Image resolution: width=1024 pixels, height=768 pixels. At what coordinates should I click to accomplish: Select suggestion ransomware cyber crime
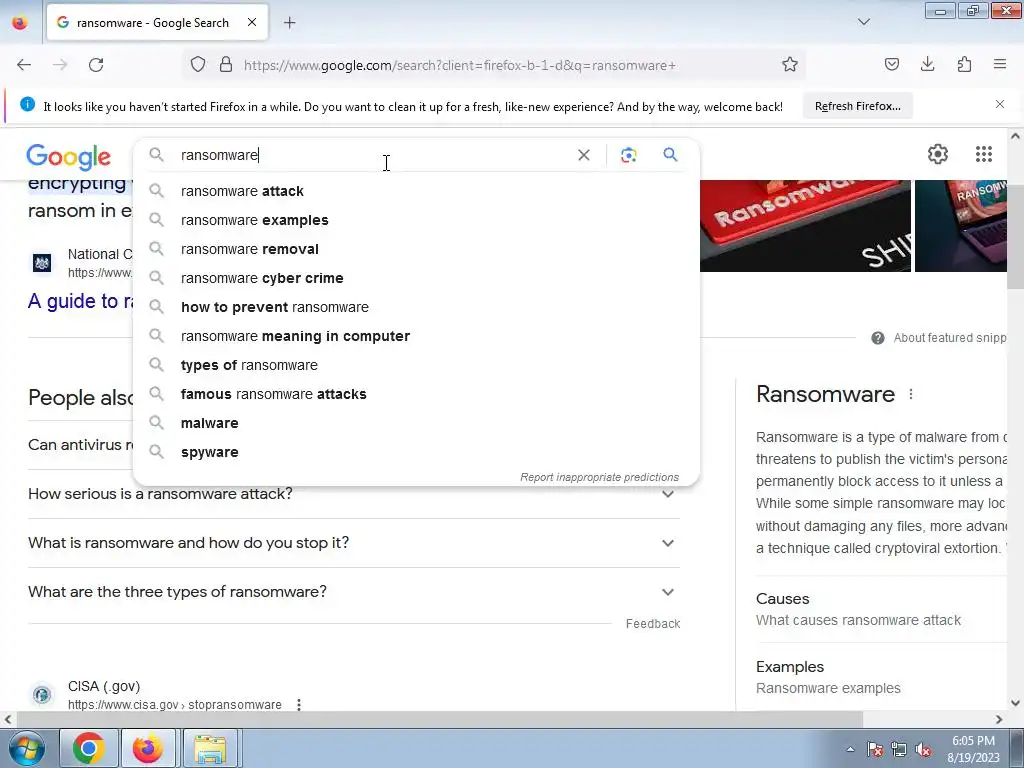point(416,278)
